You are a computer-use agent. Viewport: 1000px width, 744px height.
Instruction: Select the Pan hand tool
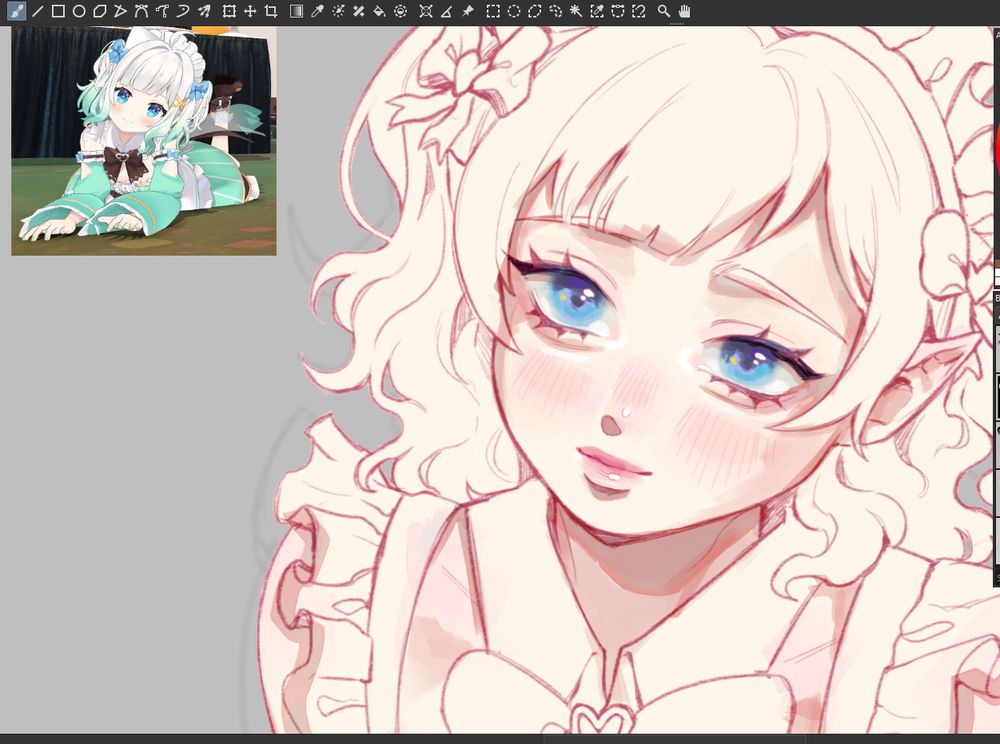pos(685,11)
